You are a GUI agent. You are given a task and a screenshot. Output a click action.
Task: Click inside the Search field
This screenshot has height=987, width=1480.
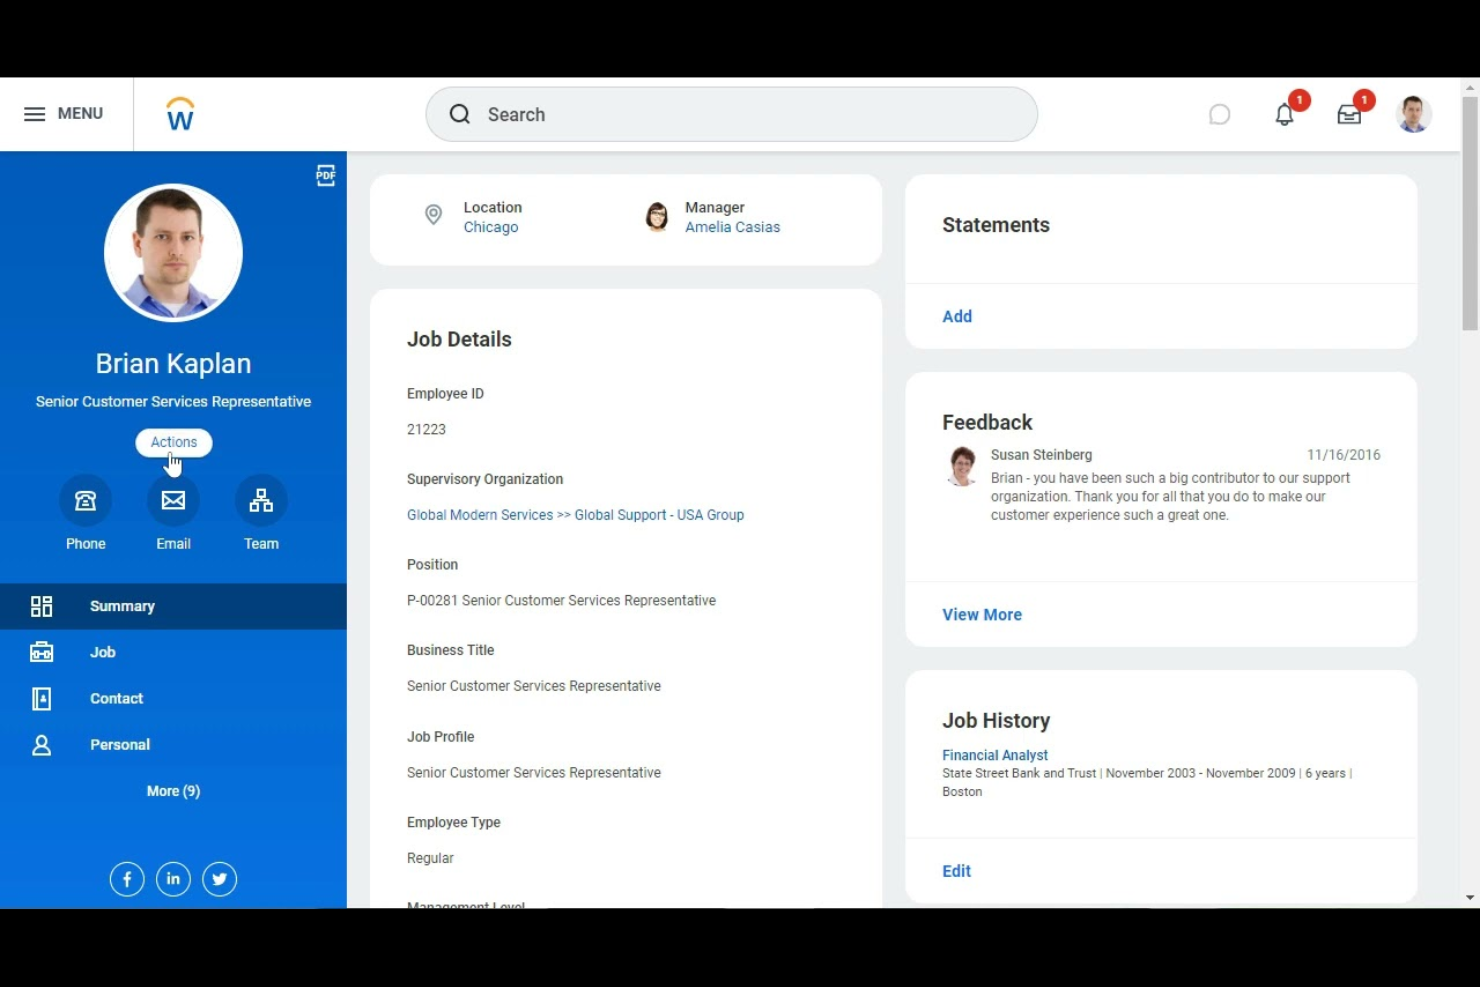click(x=730, y=114)
